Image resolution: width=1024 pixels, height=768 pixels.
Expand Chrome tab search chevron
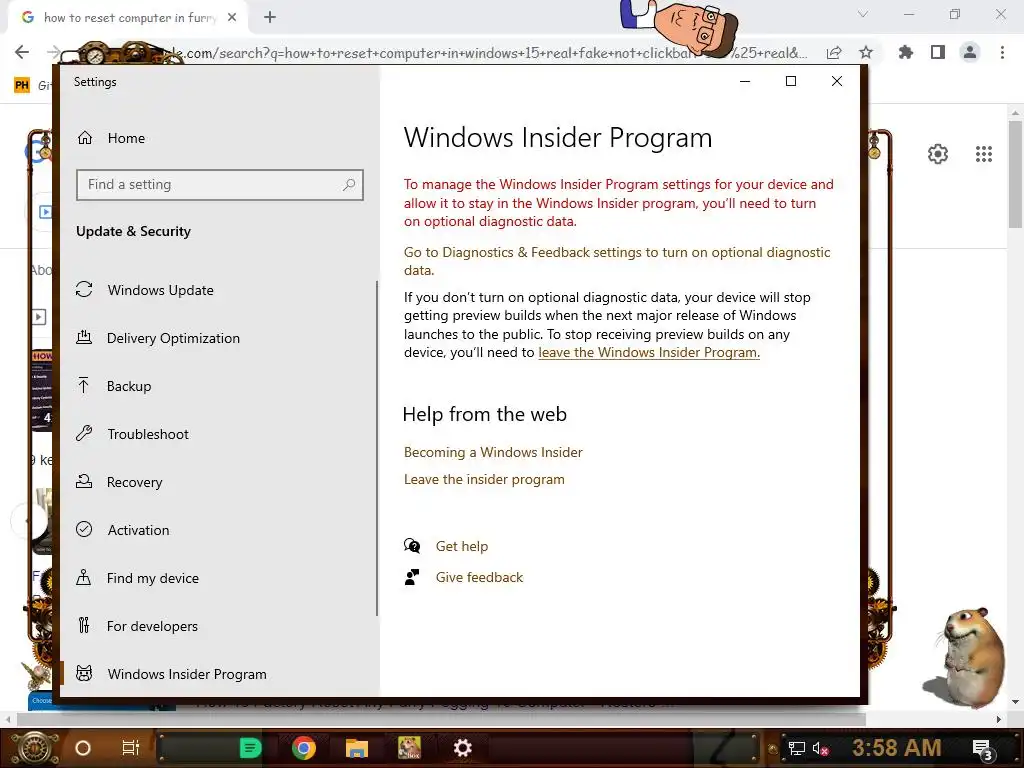click(x=863, y=14)
